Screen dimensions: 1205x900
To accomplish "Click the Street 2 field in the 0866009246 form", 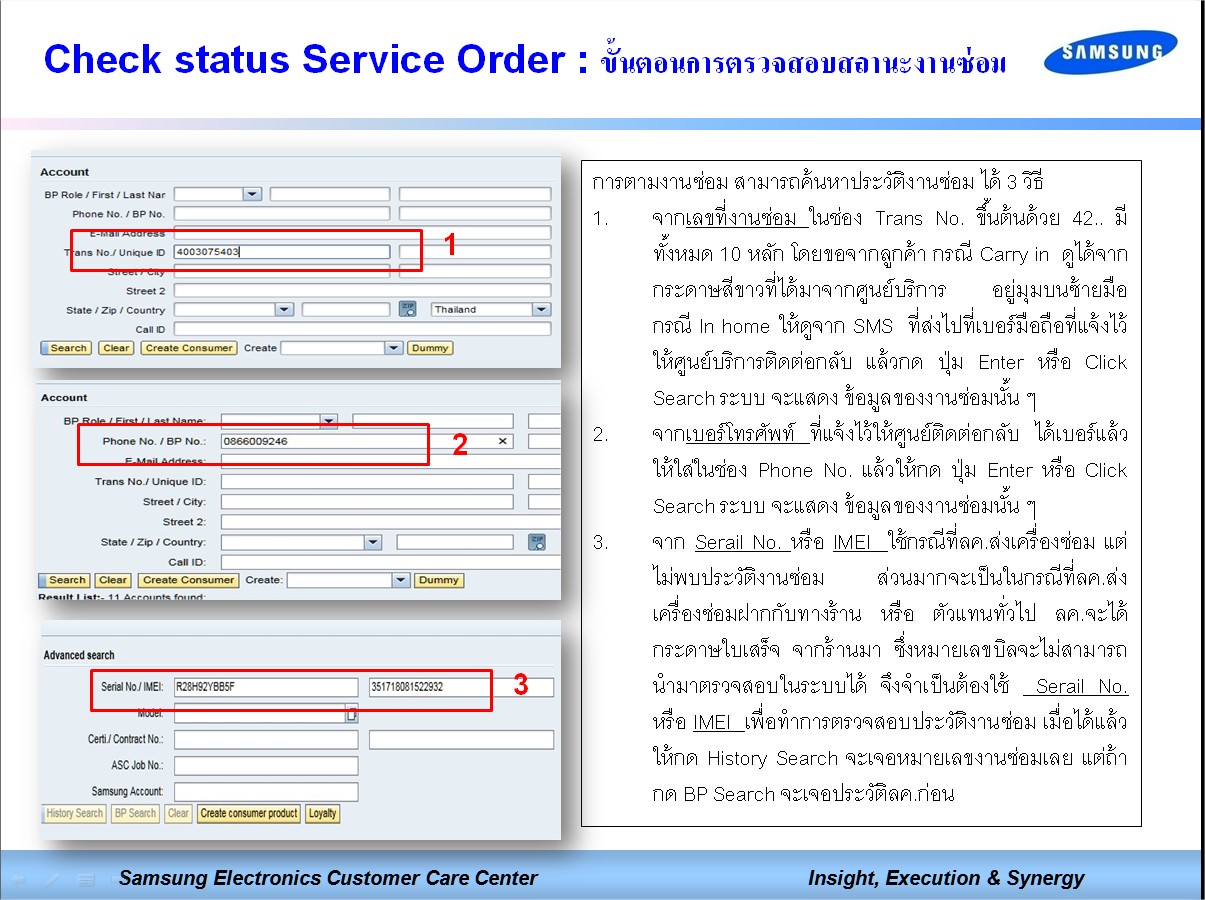I will click(x=390, y=522).
